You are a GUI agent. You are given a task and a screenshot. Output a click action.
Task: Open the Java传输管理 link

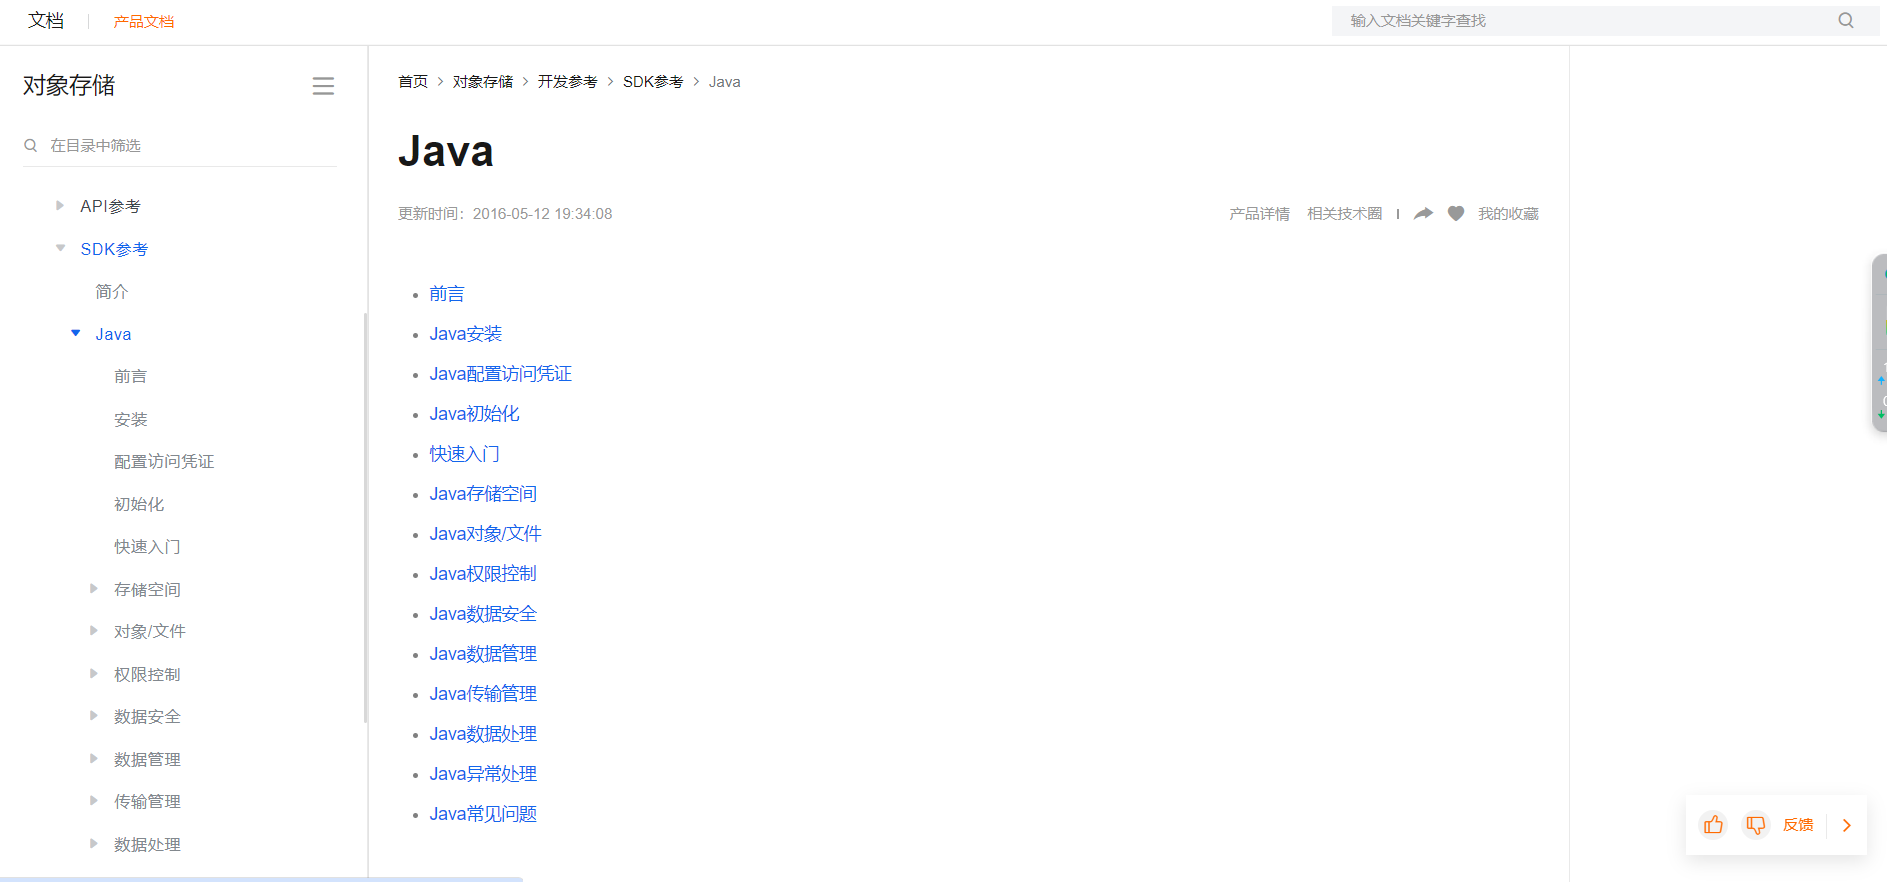[x=483, y=693]
